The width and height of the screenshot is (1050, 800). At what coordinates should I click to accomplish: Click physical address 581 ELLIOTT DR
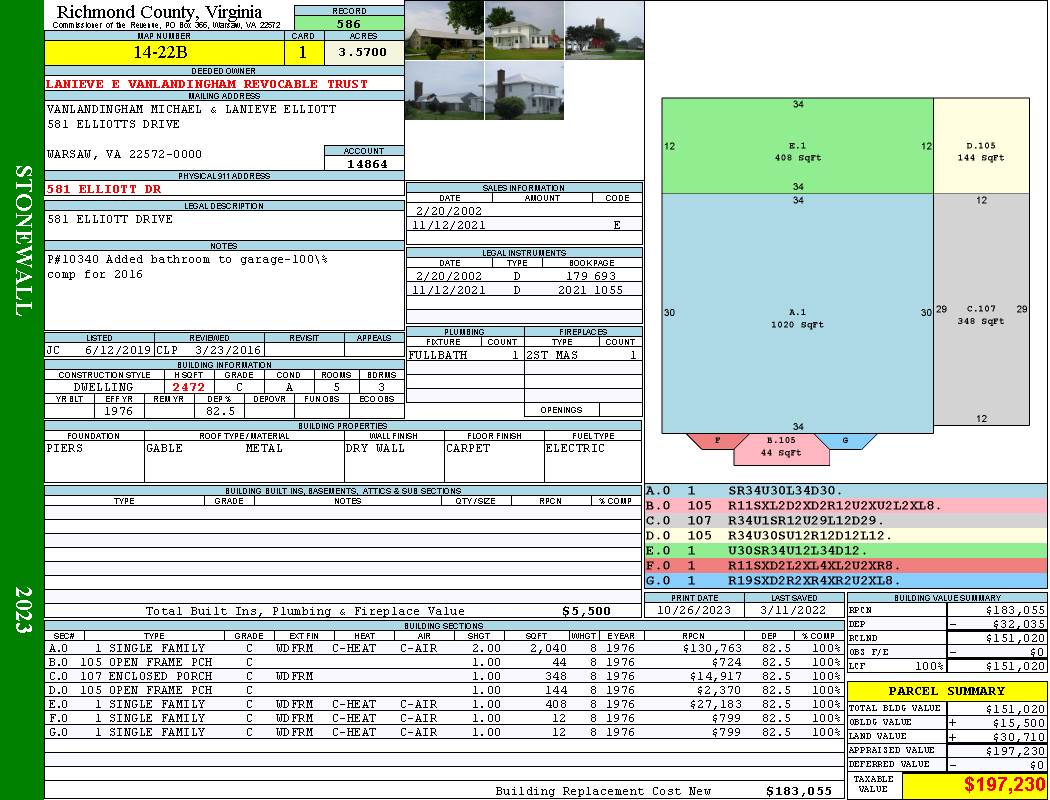click(104, 189)
